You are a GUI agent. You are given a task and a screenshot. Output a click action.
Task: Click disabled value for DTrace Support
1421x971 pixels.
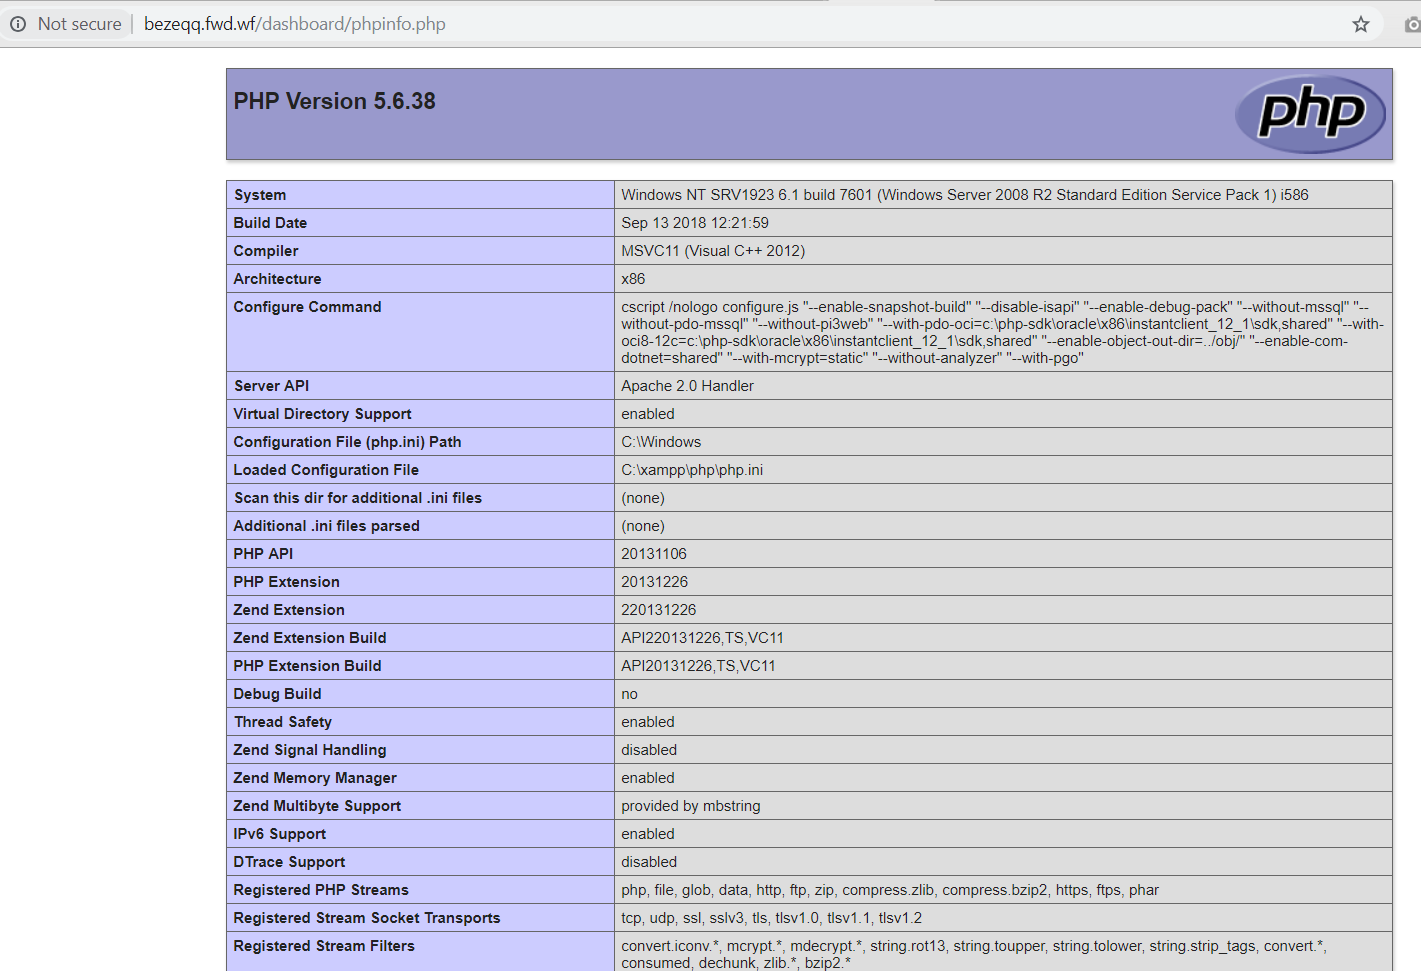[649, 862]
